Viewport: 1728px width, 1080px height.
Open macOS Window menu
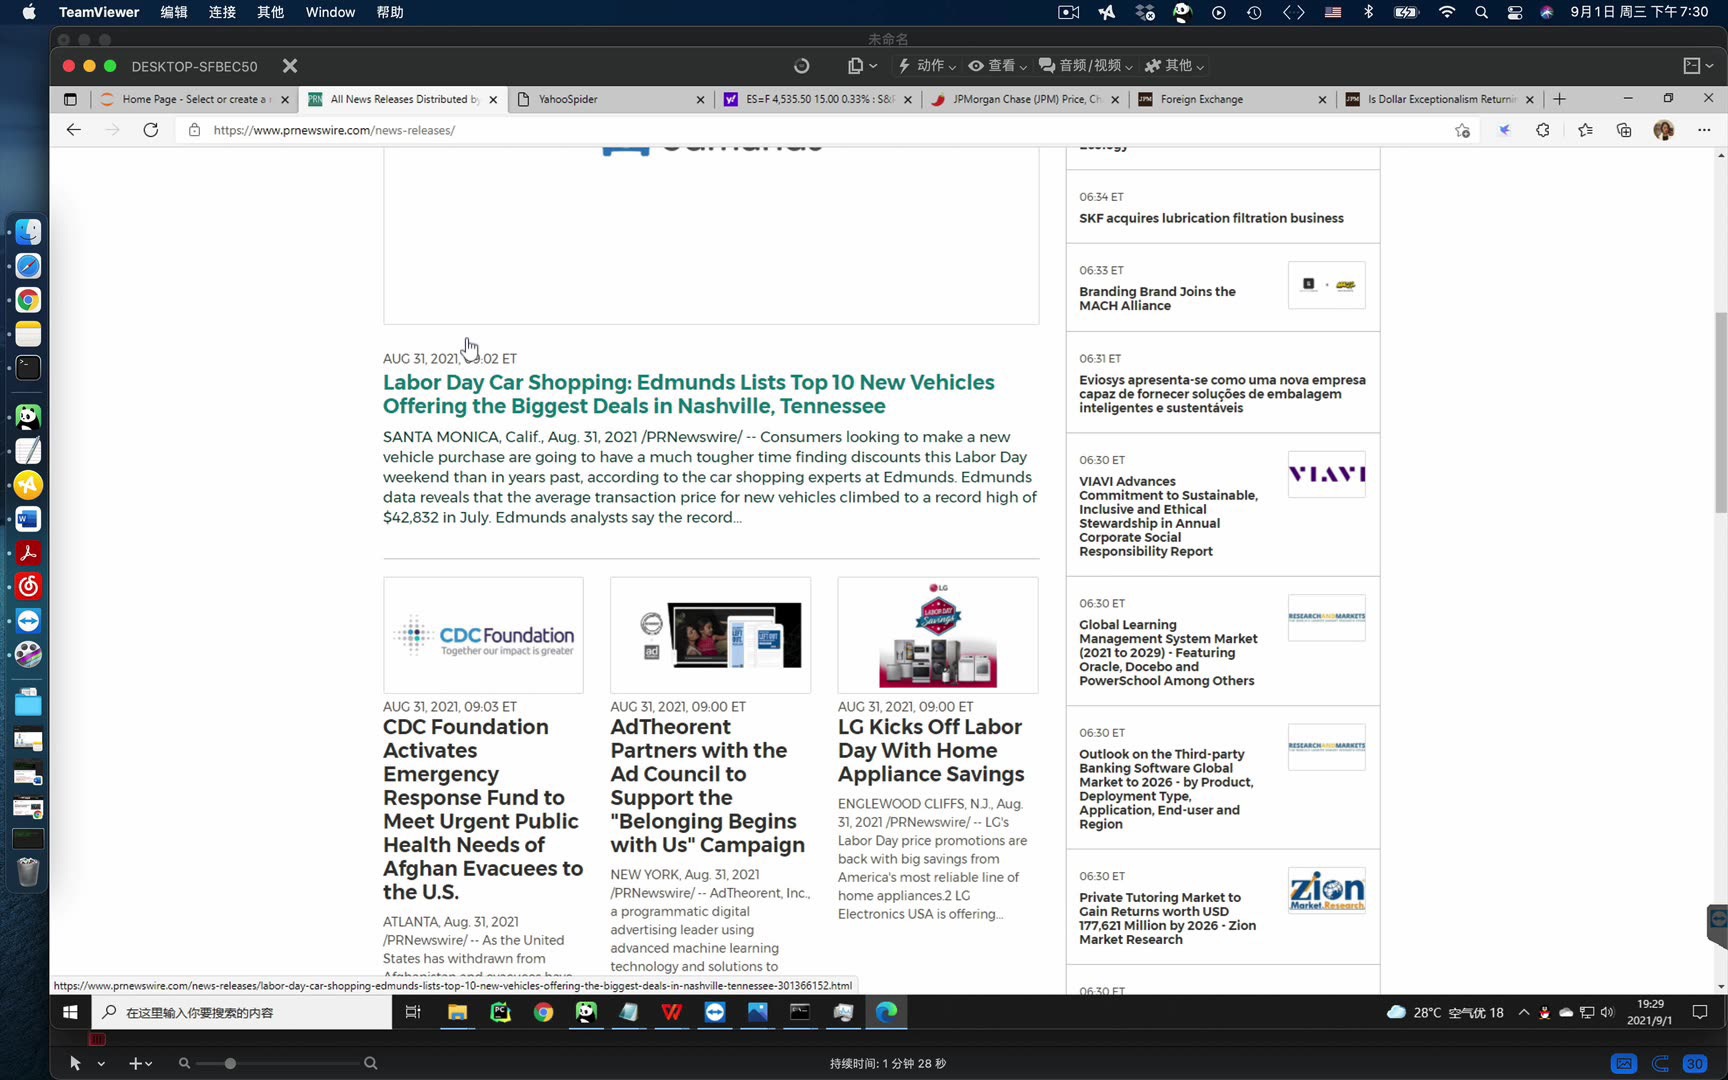tap(330, 12)
